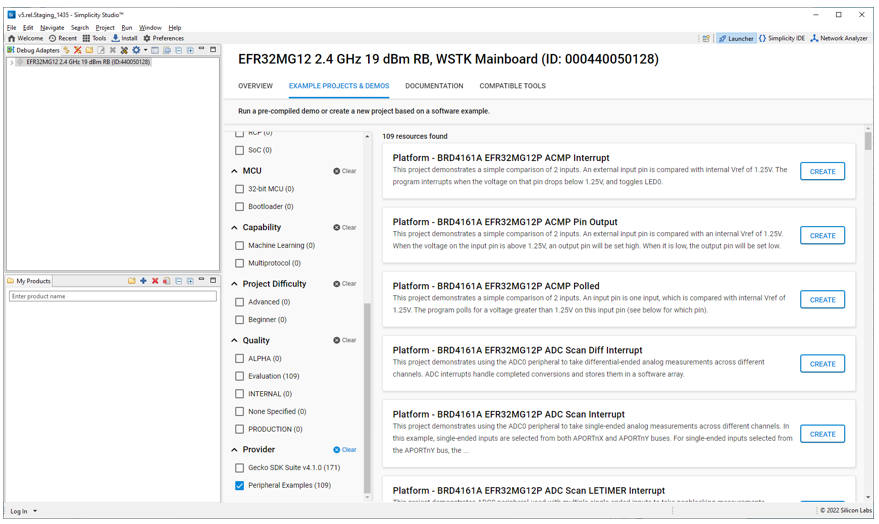Create the ACMP Interrupt project

[x=822, y=171]
